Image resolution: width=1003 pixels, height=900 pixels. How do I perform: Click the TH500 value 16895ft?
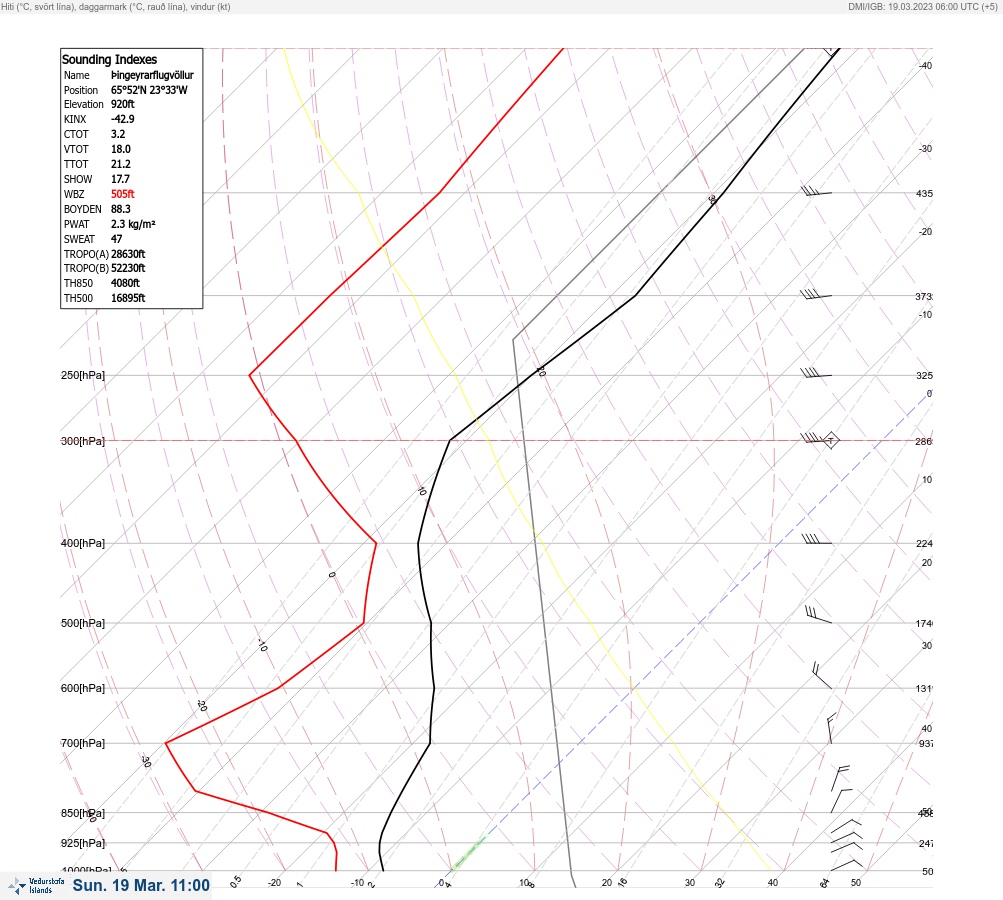(128, 298)
